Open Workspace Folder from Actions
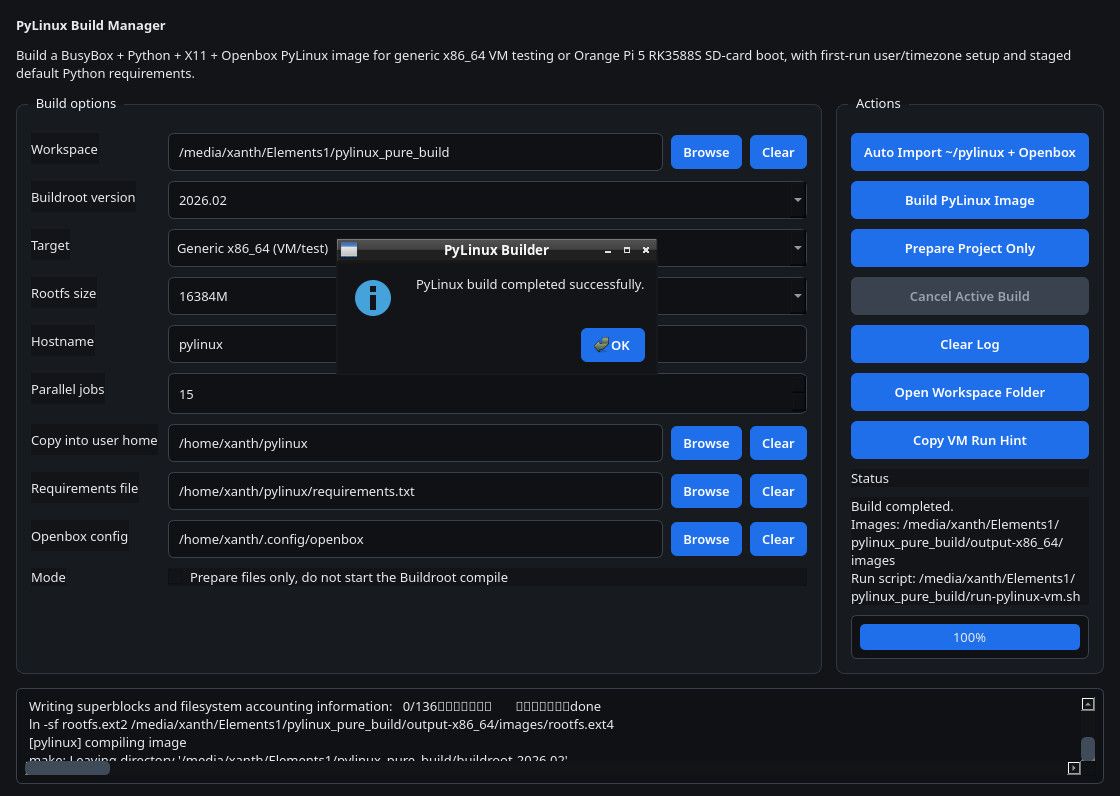This screenshot has height=796, width=1120. pyautogui.click(x=969, y=392)
